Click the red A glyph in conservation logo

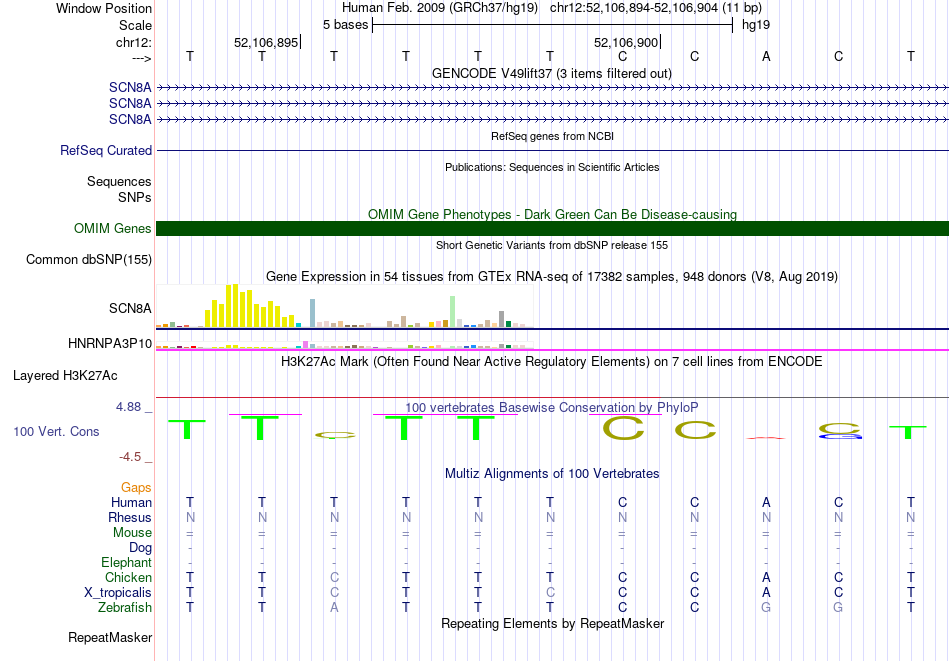(766, 437)
